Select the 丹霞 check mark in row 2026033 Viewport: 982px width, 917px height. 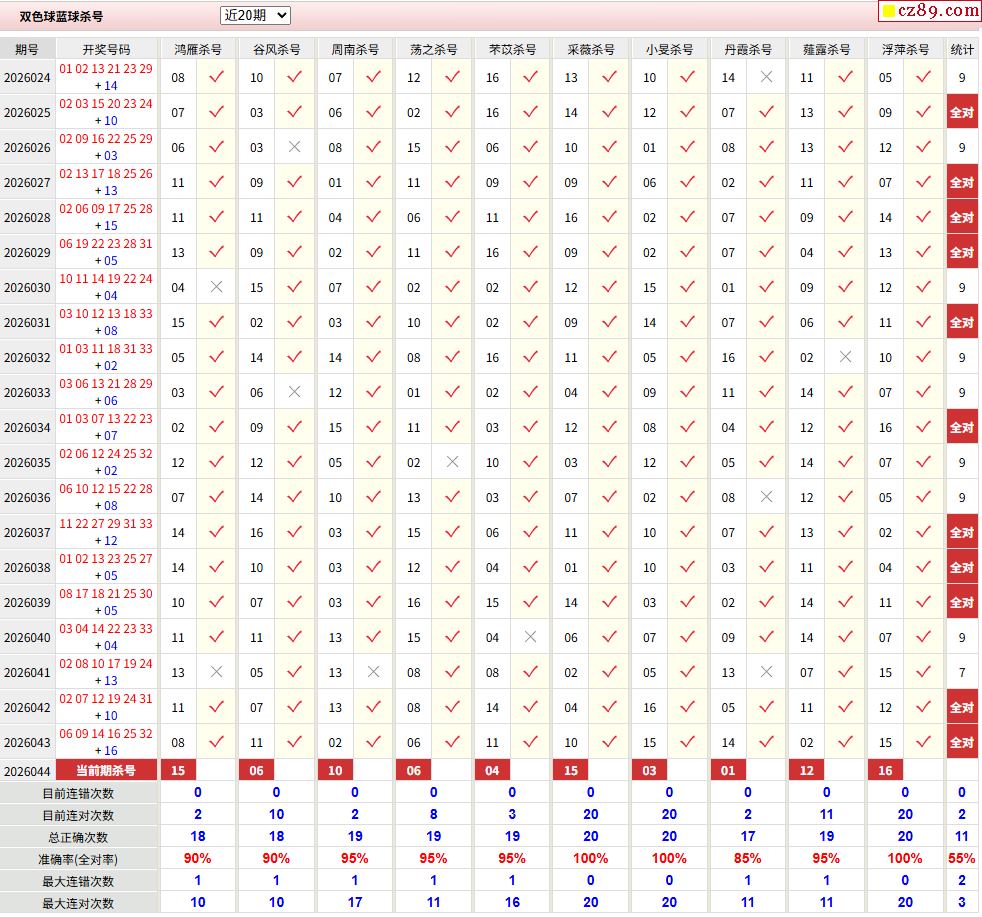tap(767, 392)
